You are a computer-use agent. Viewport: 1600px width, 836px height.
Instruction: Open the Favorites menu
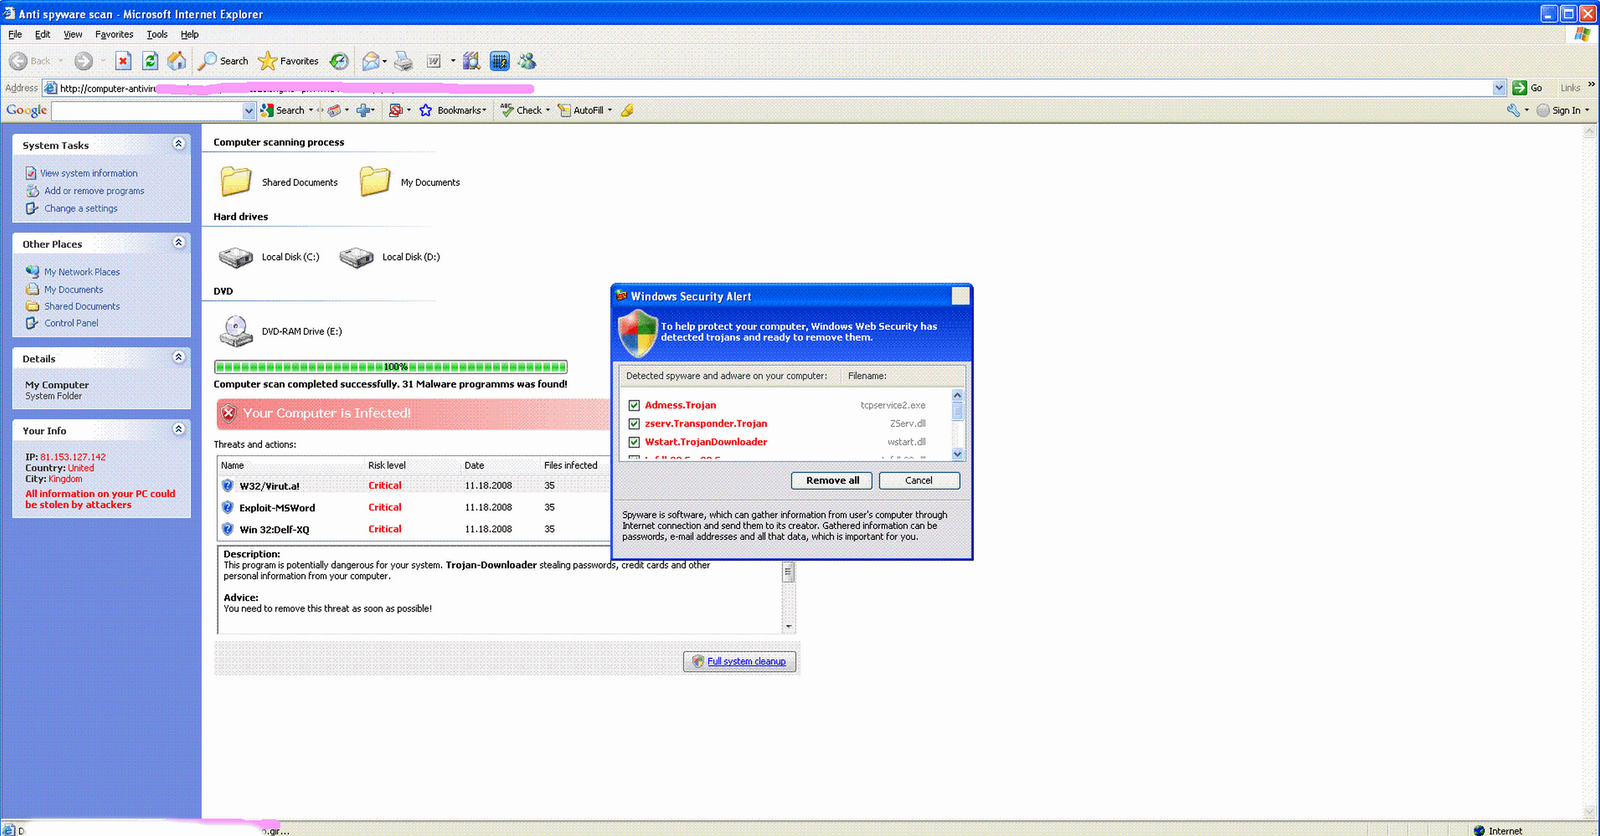pos(114,34)
